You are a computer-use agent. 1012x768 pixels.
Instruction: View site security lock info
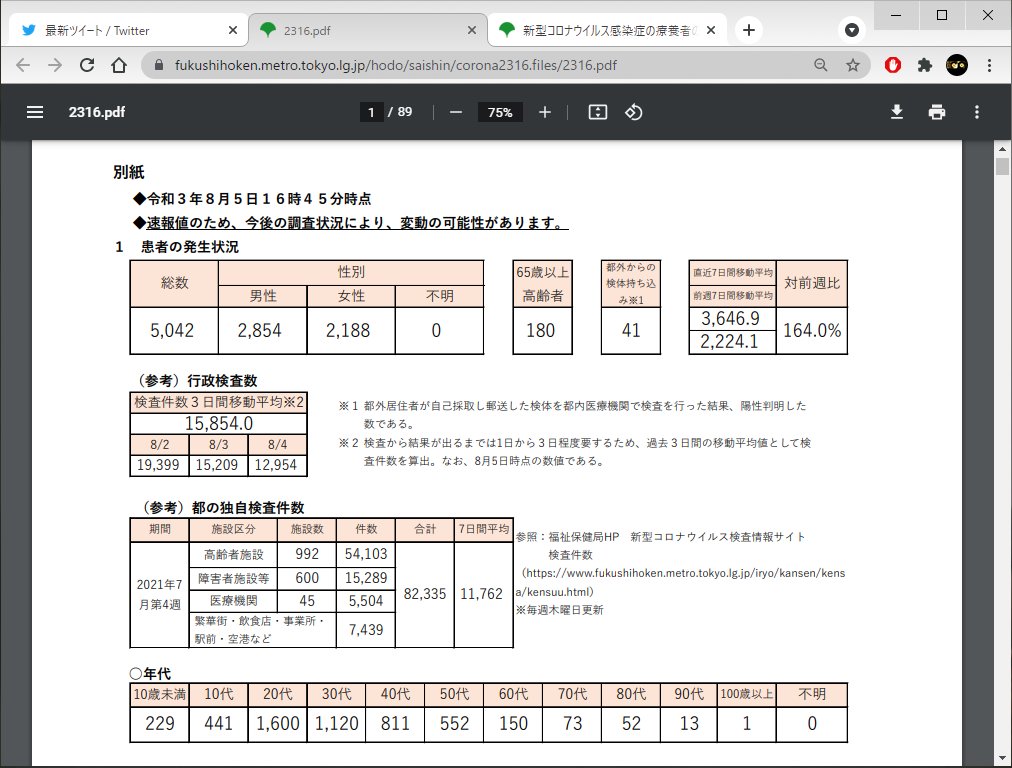point(159,65)
